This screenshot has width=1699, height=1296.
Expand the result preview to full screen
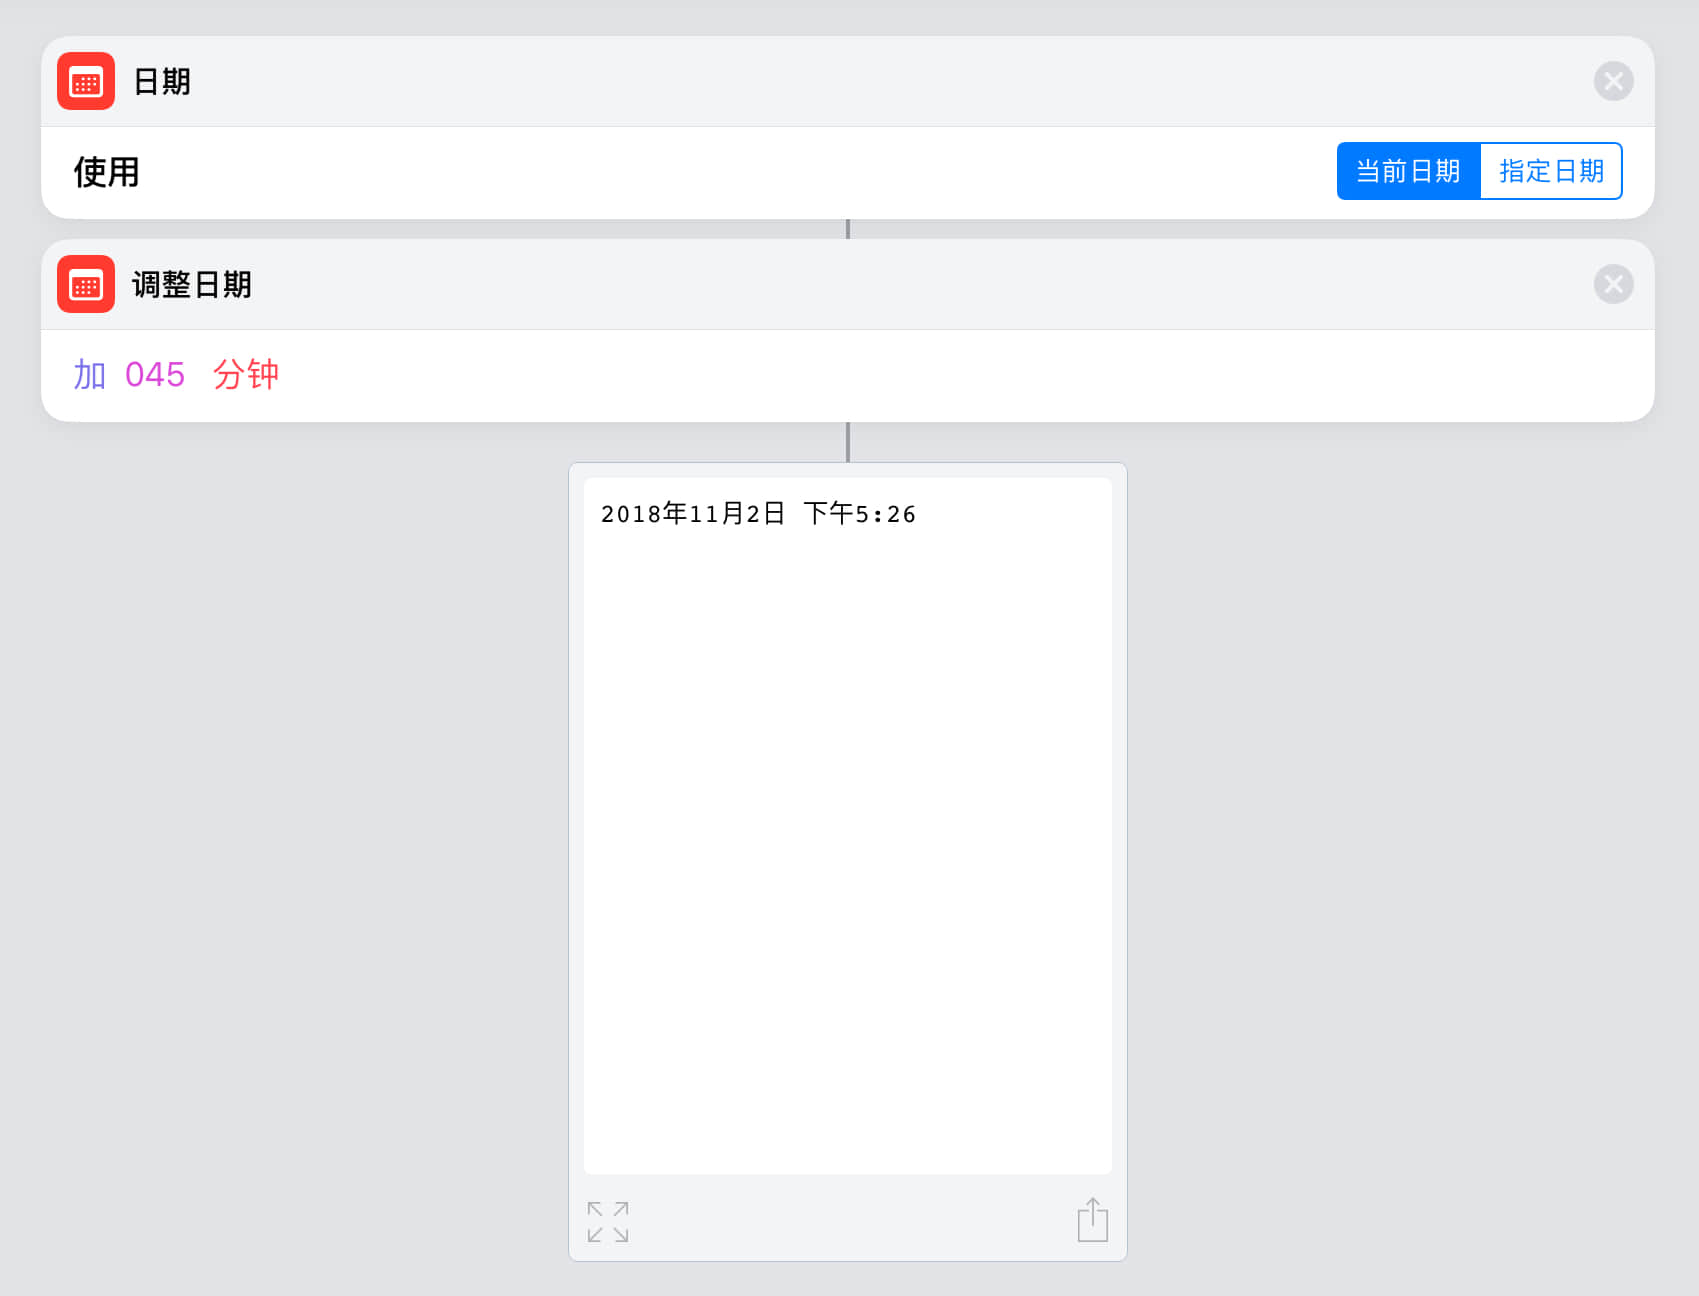[x=608, y=1222]
